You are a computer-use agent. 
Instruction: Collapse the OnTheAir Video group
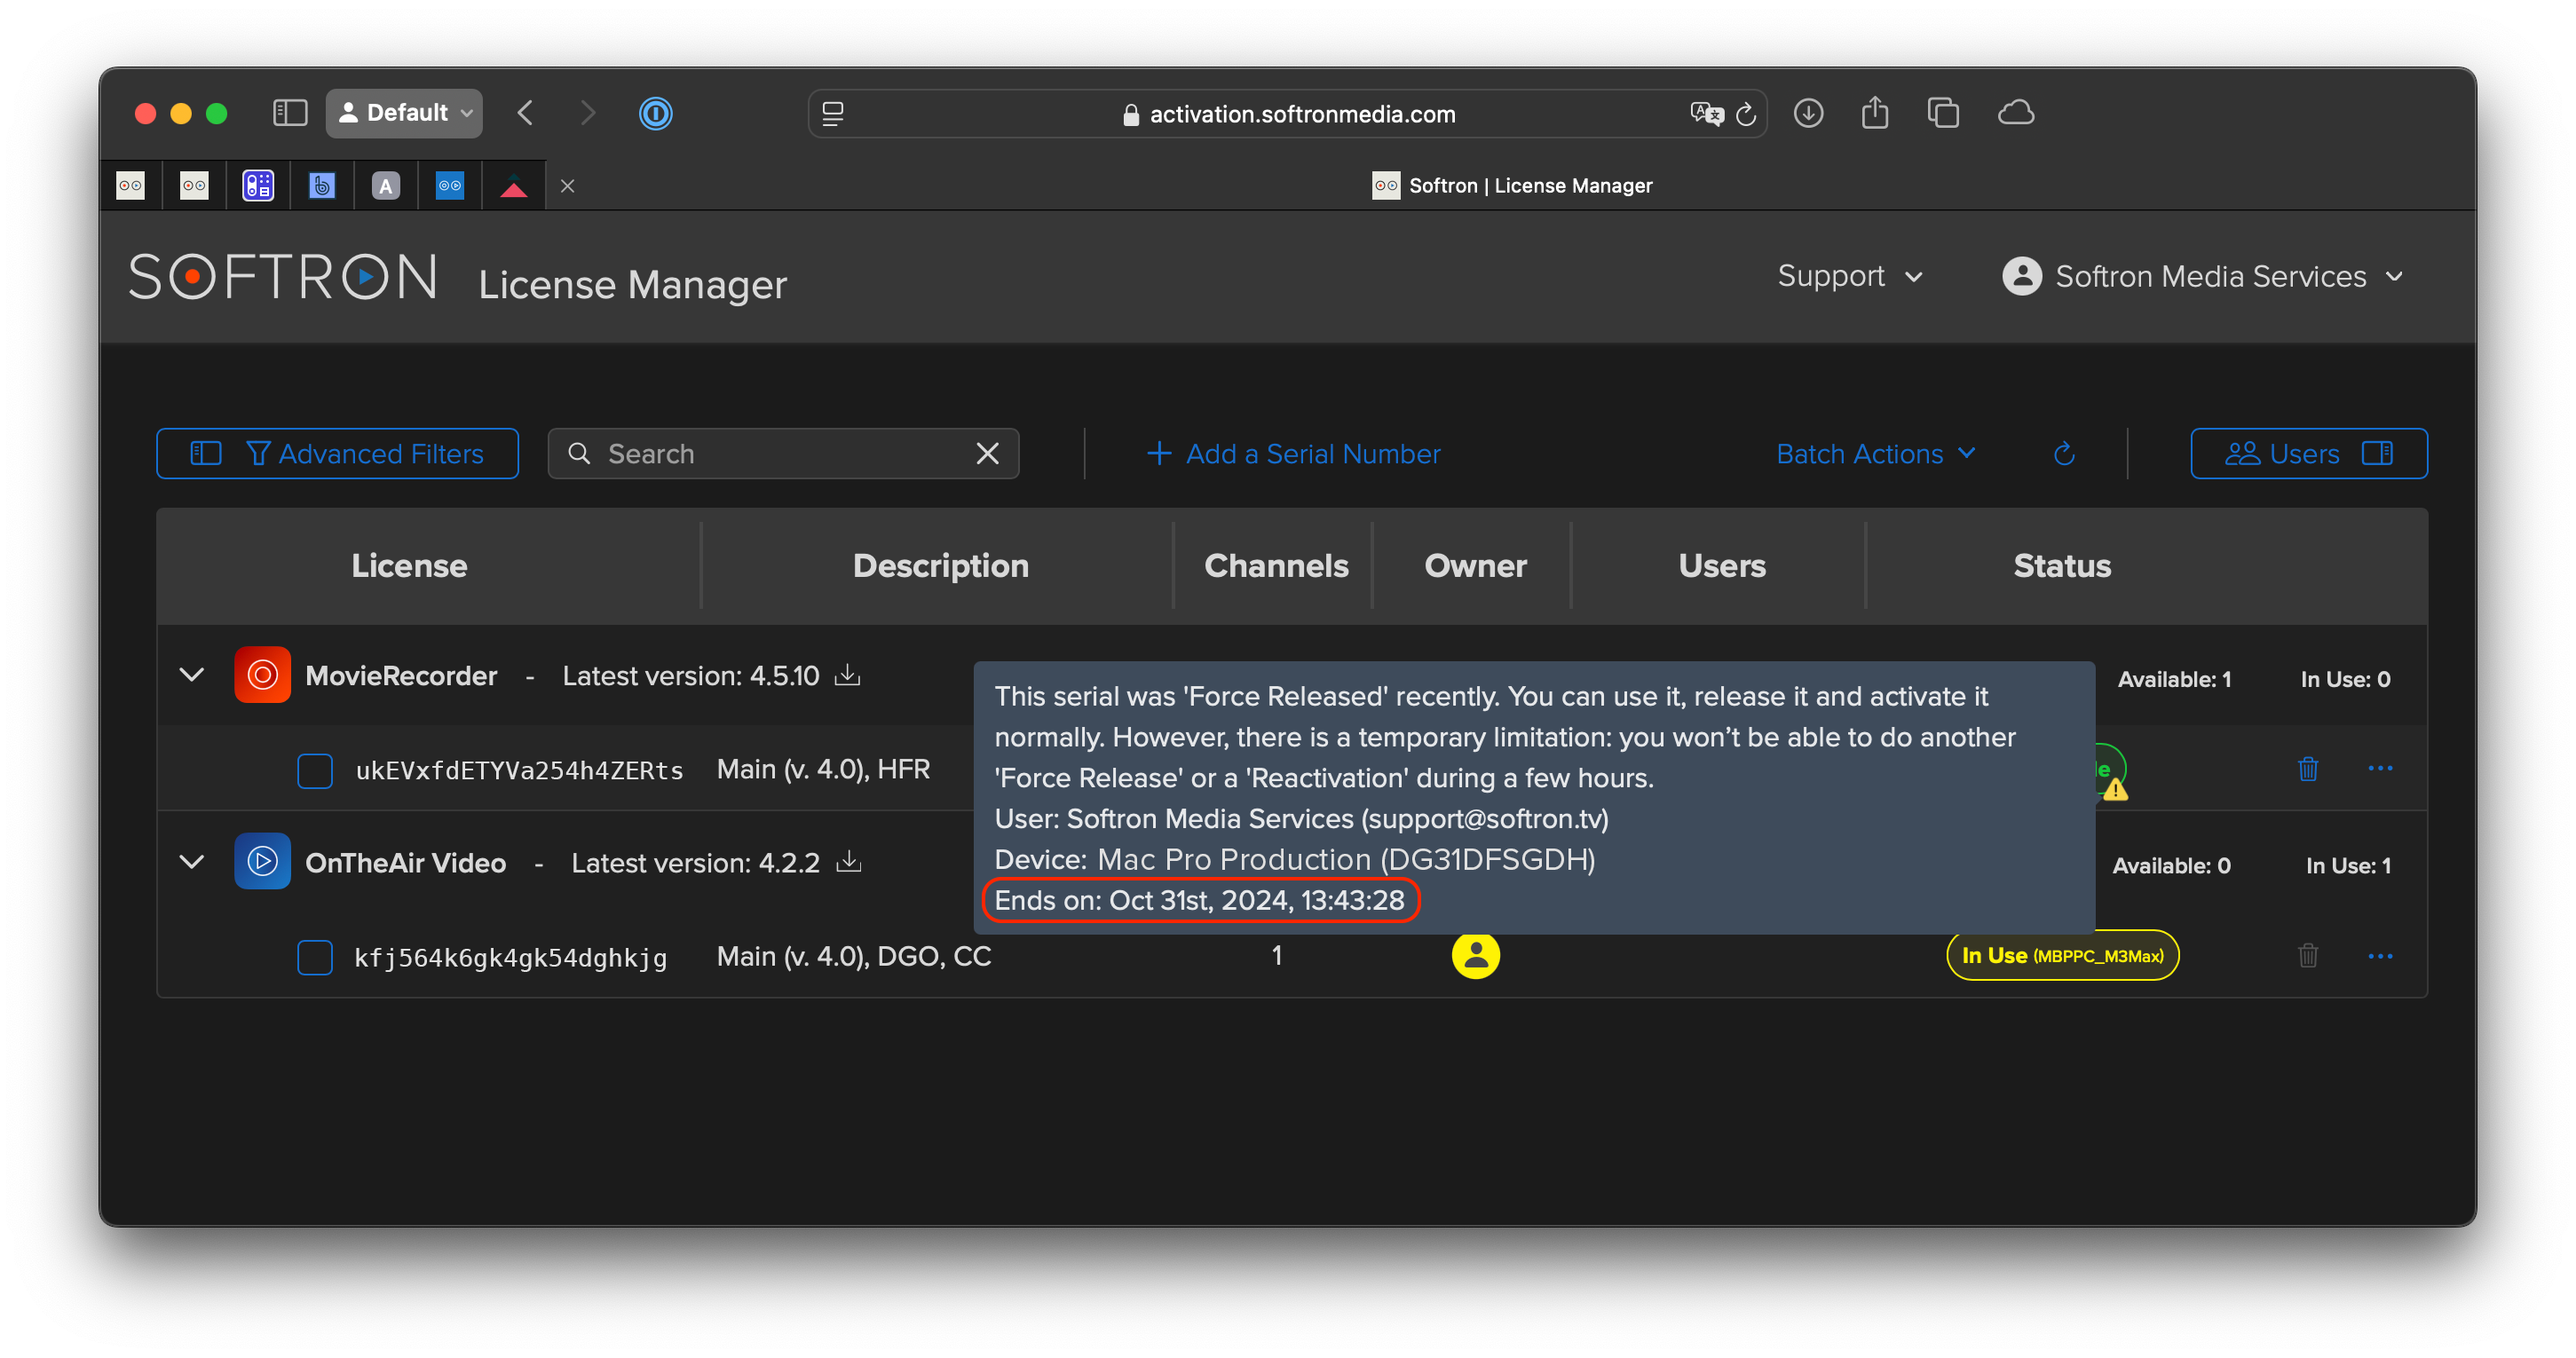coord(192,862)
